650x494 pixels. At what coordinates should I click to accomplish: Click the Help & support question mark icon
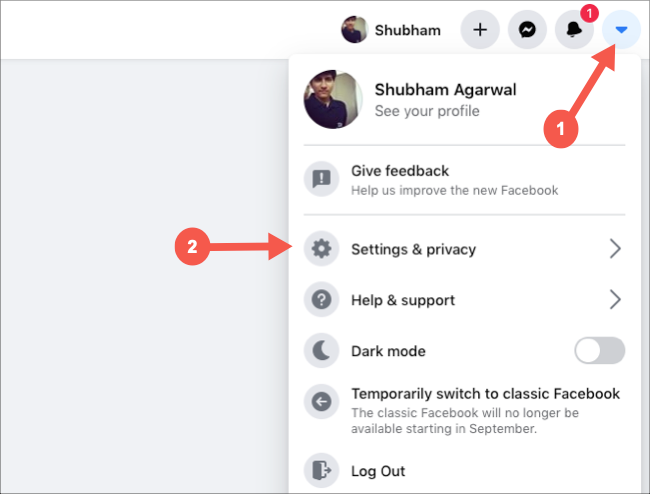point(321,300)
